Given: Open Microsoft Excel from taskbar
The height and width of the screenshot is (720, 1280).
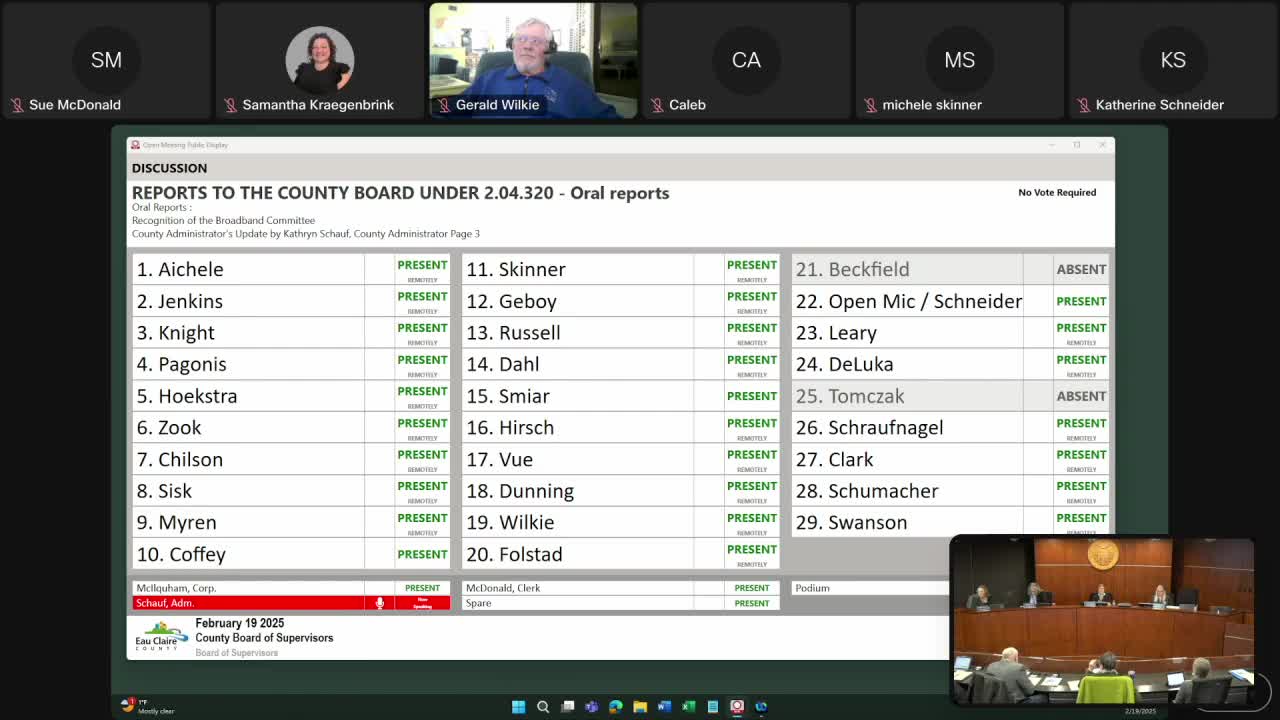Looking at the screenshot, I should pyautogui.click(x=688, y=707).
